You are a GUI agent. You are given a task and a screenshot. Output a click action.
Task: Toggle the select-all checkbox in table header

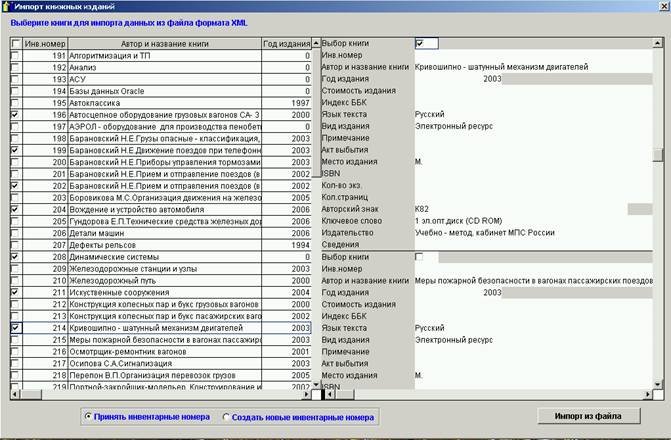[16, 44]
